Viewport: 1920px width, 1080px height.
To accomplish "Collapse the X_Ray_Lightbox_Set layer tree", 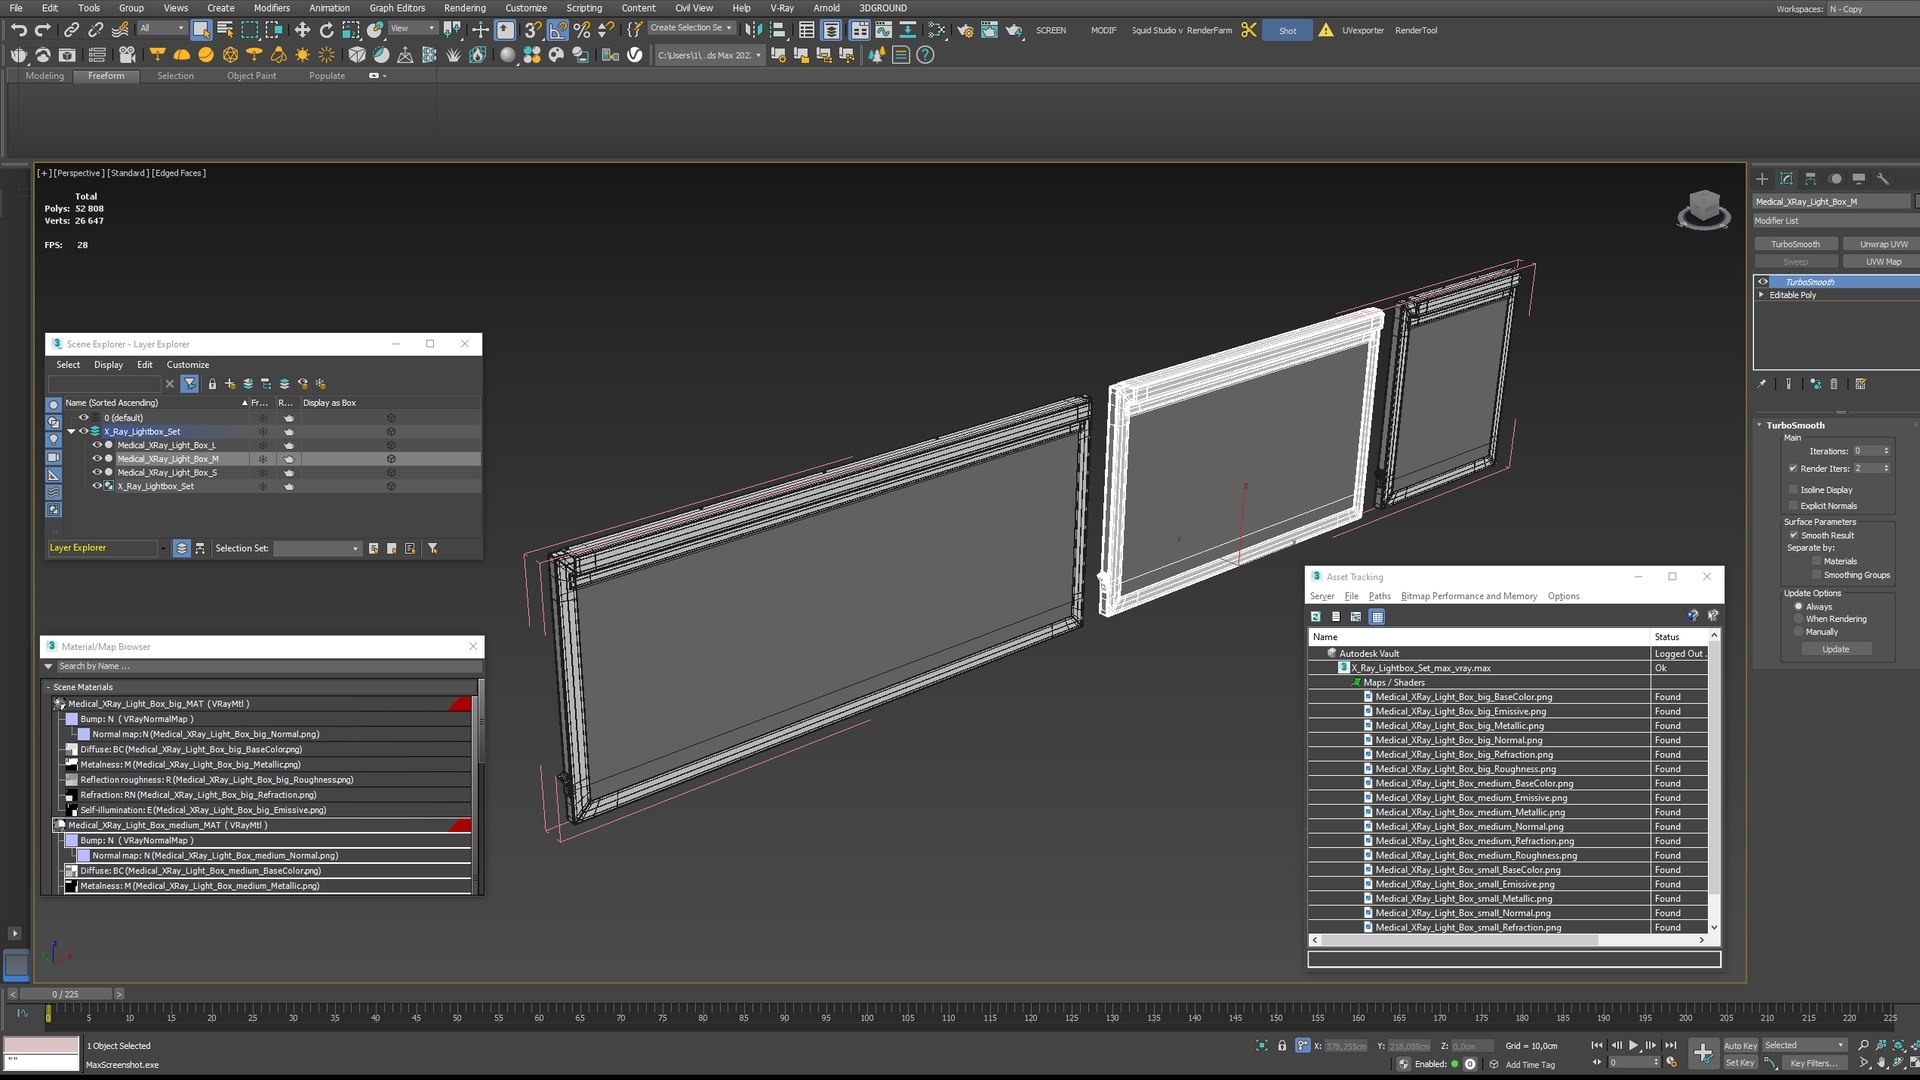I will [x=71, y=432].
